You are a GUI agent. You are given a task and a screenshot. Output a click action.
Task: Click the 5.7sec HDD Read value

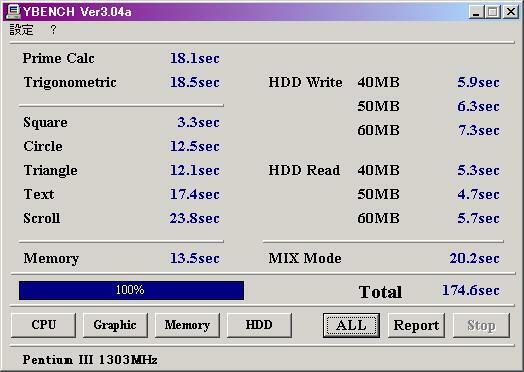point(479,218)
